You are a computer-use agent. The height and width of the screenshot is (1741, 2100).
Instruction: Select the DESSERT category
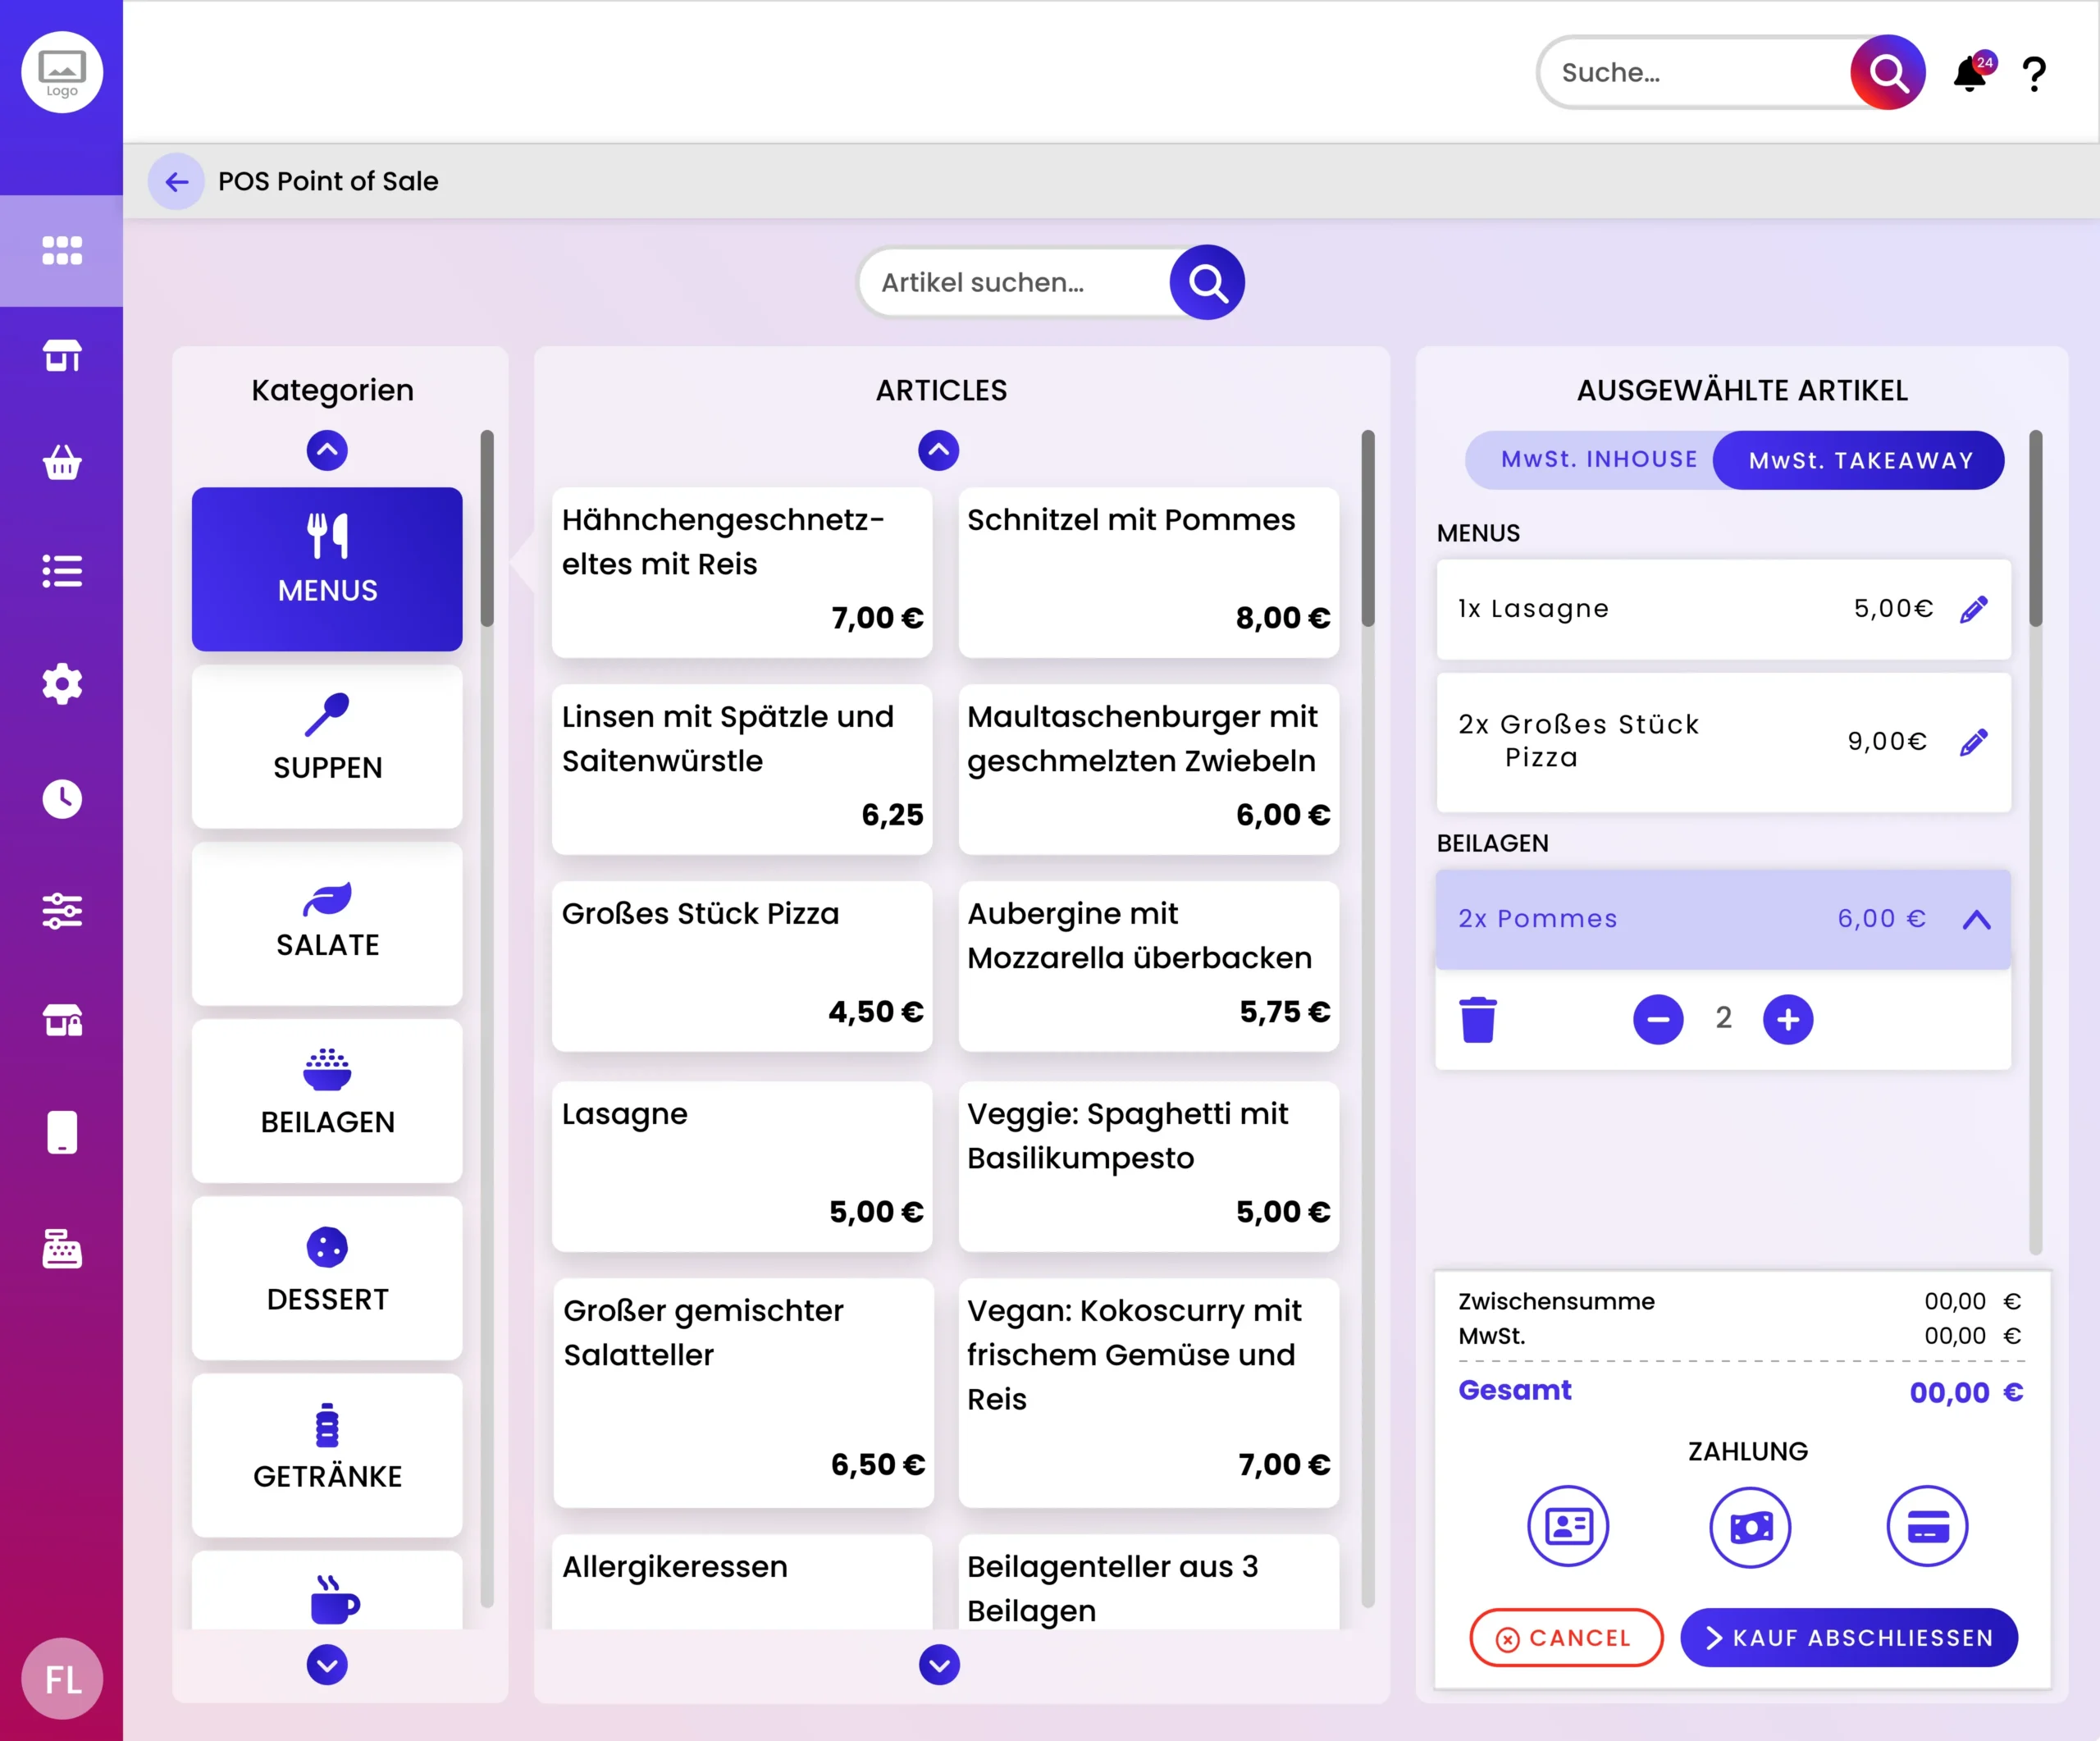pos(327,1278)
